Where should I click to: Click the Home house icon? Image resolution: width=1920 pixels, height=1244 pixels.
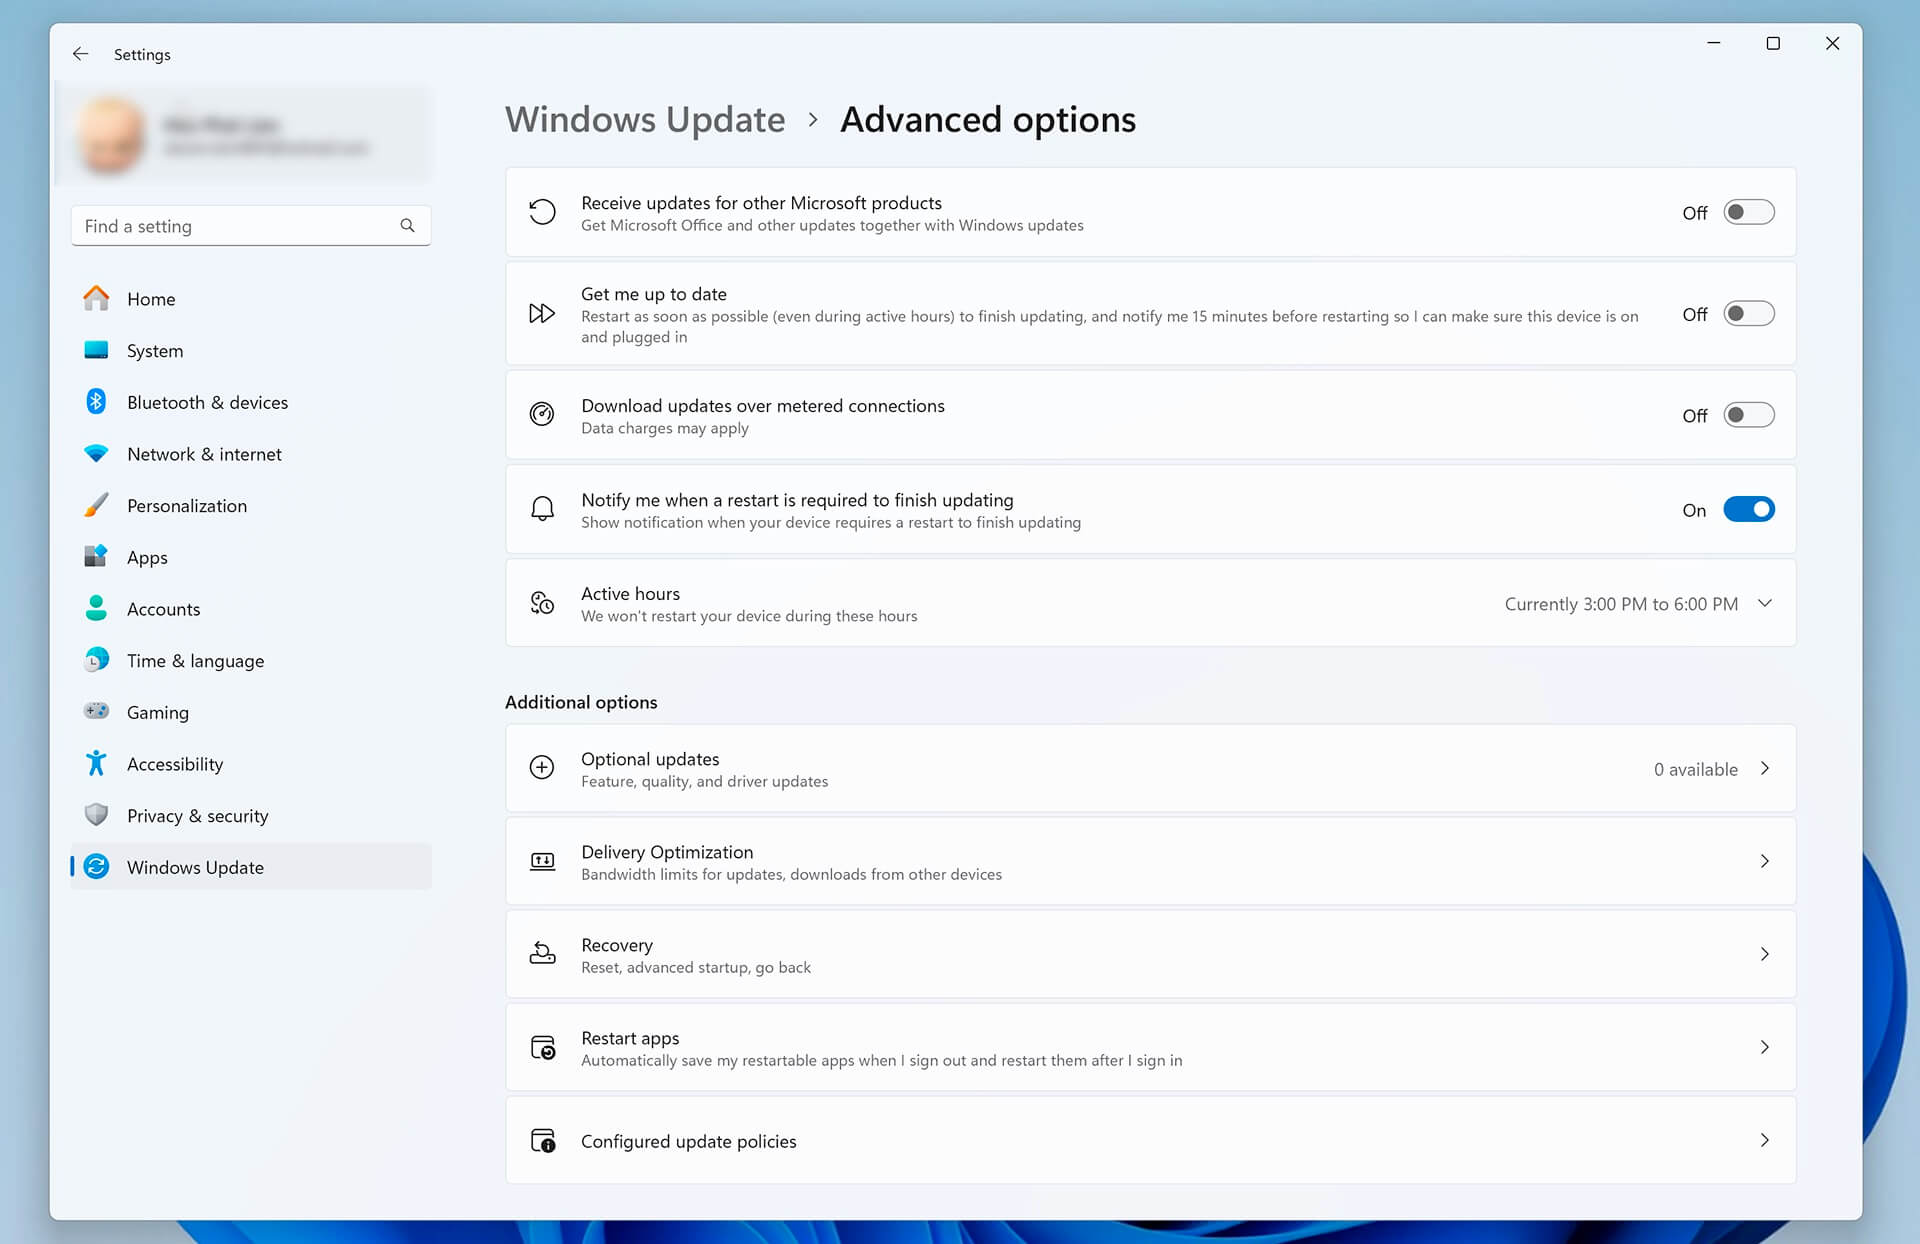tap(96, 298)
